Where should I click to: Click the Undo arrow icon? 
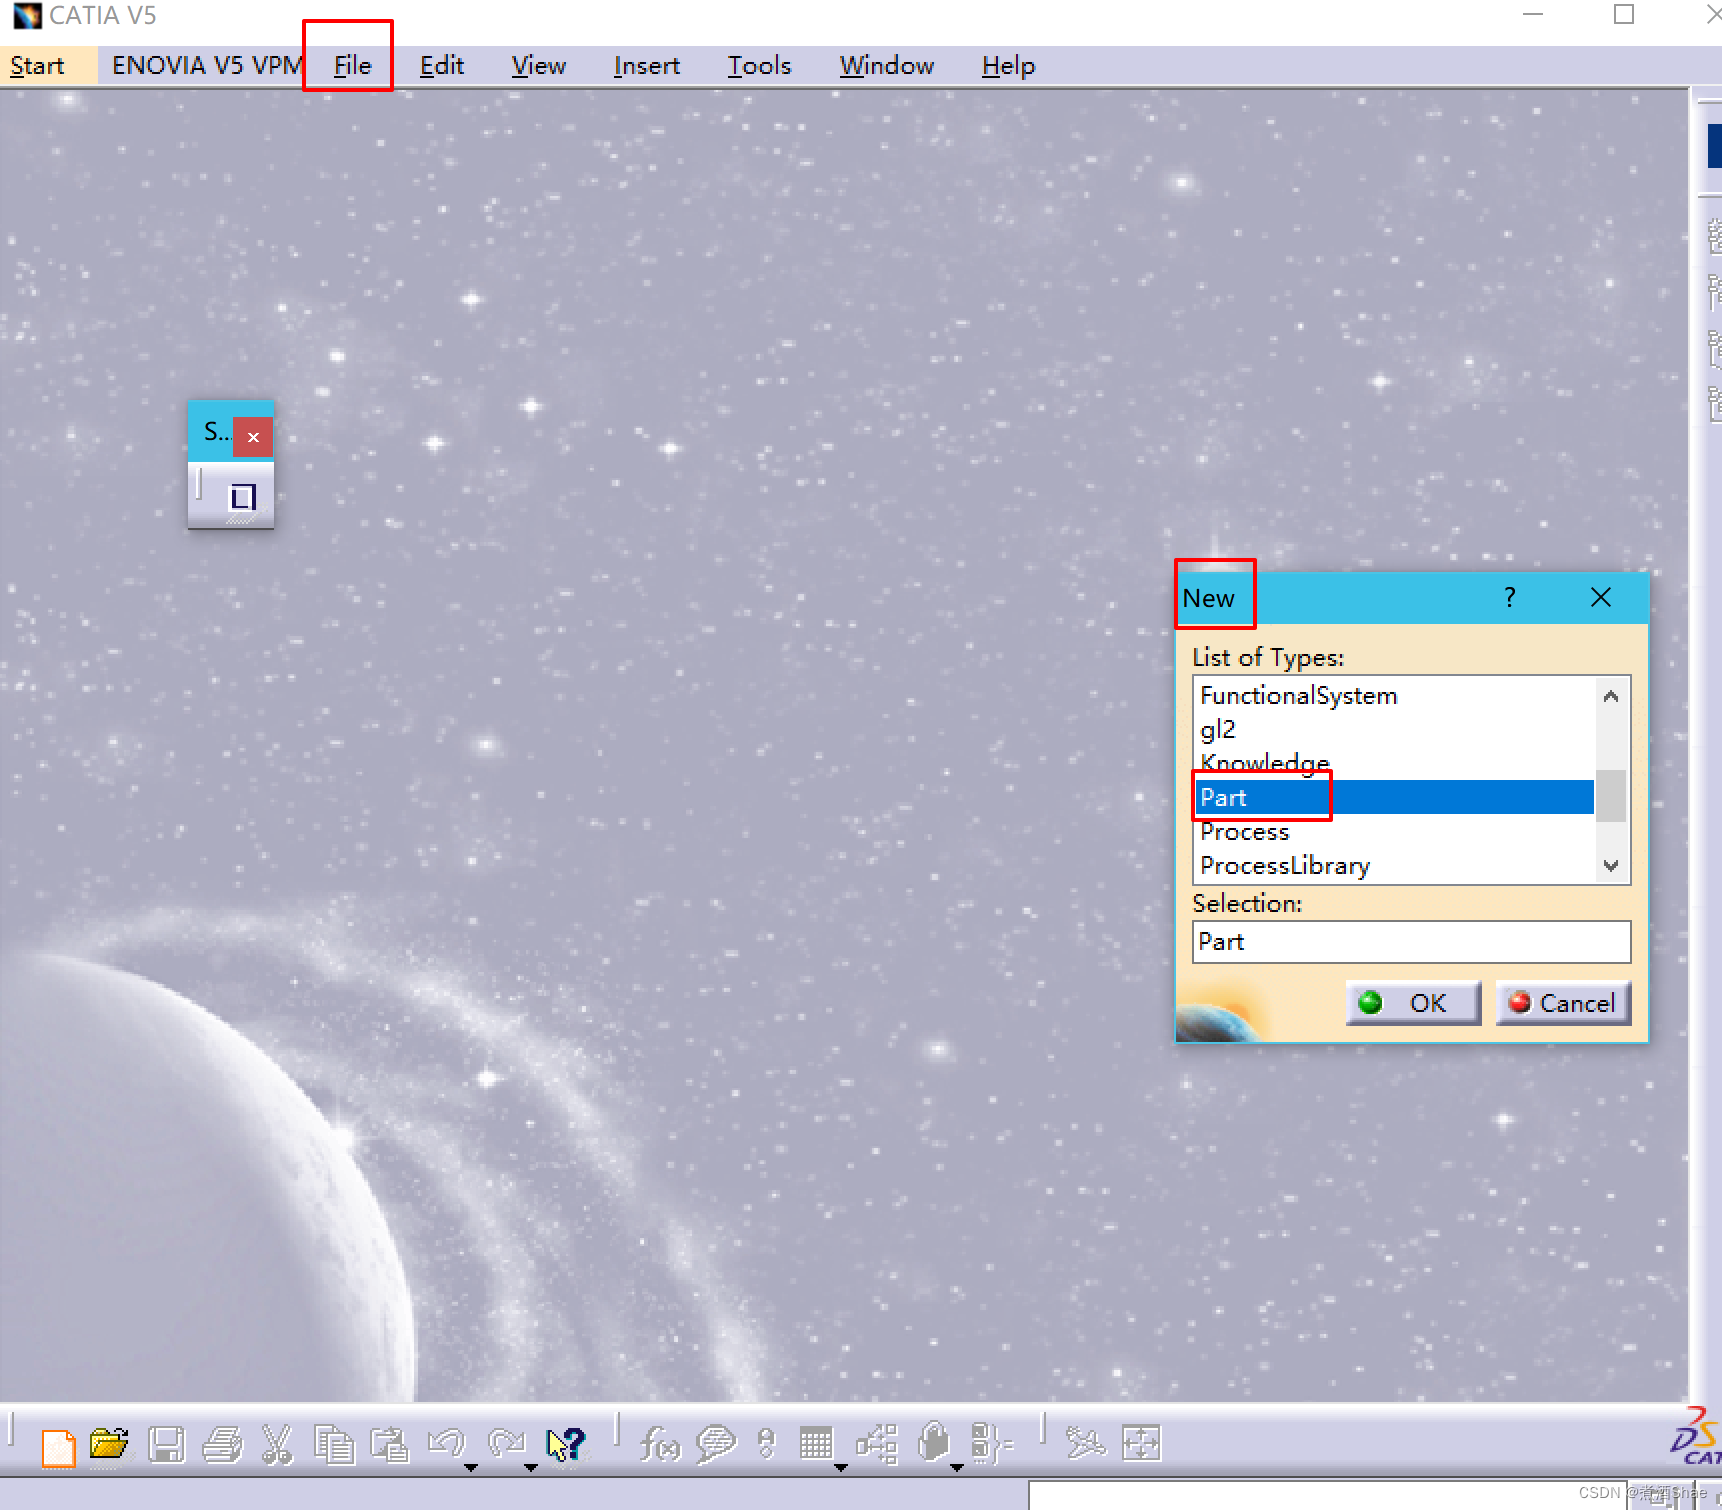tap(446, 1443)
